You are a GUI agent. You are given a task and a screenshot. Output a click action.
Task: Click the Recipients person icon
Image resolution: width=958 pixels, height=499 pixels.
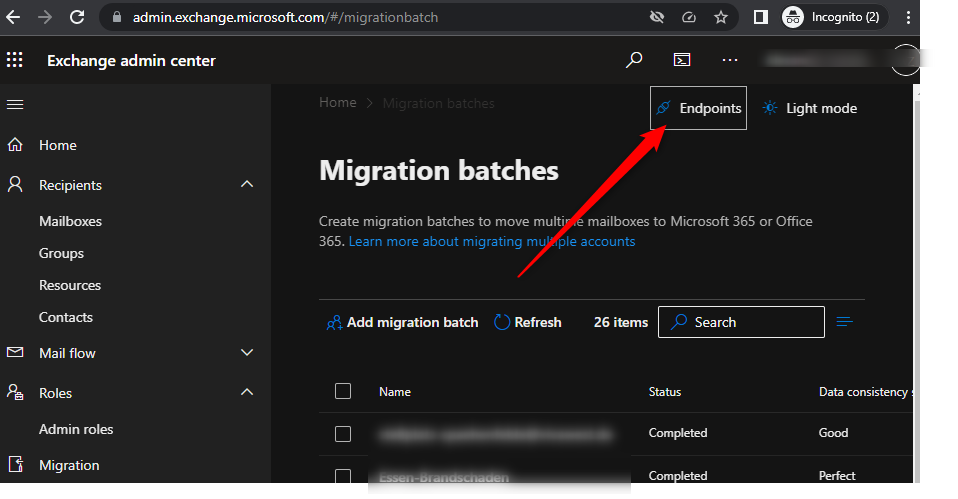point(15,184)
